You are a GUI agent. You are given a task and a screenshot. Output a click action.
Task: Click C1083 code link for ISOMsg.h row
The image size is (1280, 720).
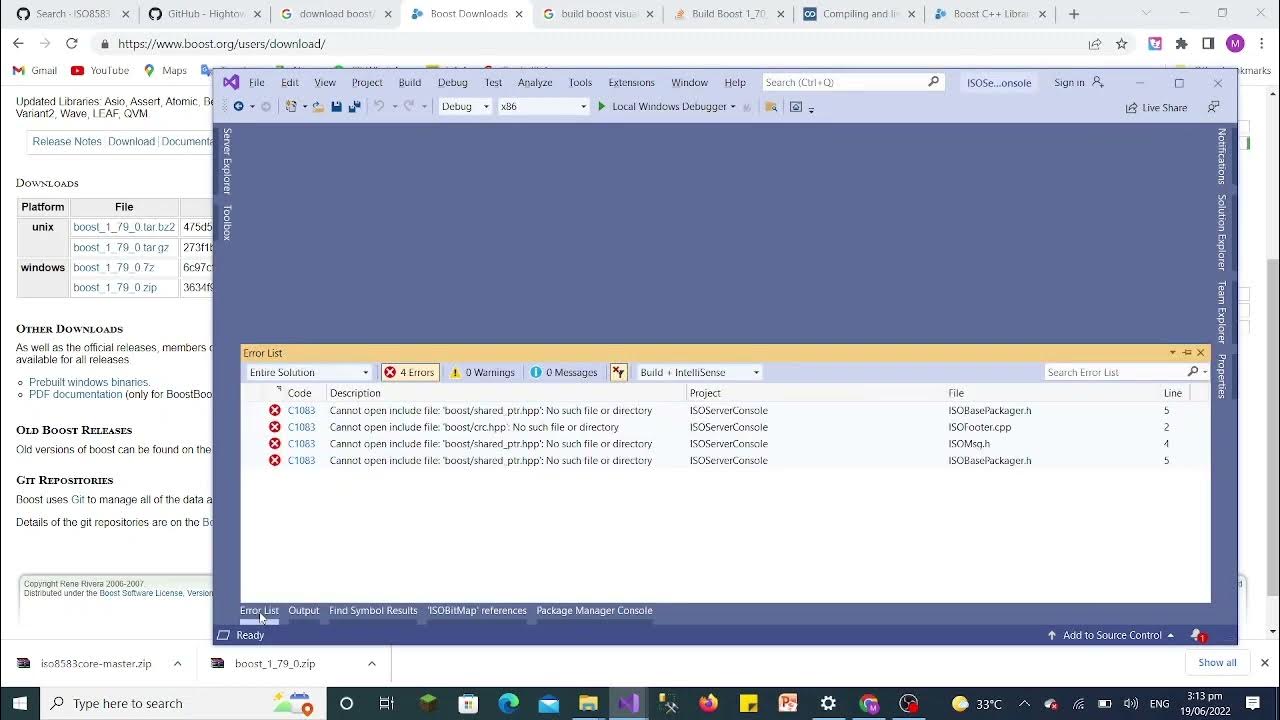click(x=301, y=444)
